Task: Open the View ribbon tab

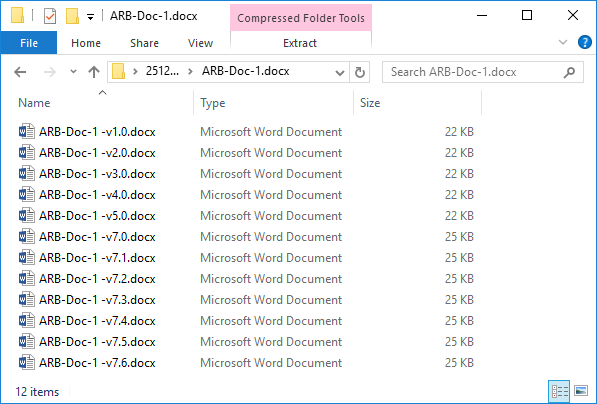Action: pos(200,43)
